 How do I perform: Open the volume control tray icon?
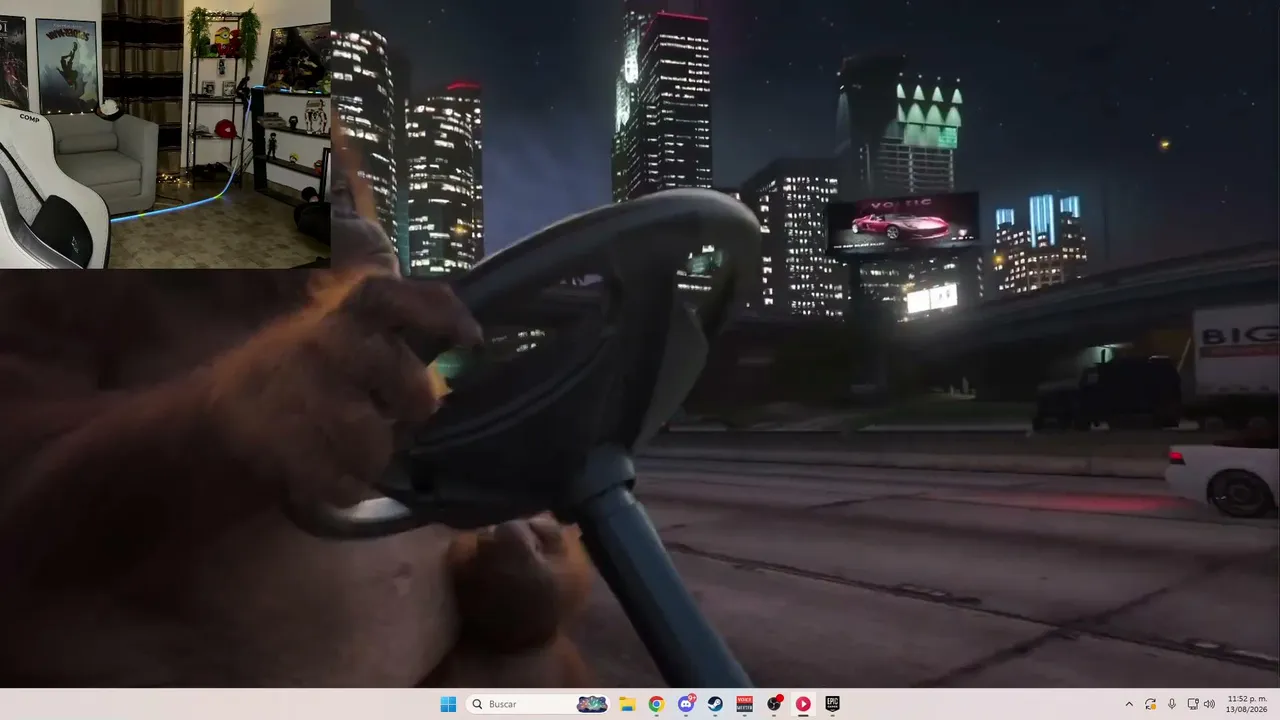coord(1209,704)
